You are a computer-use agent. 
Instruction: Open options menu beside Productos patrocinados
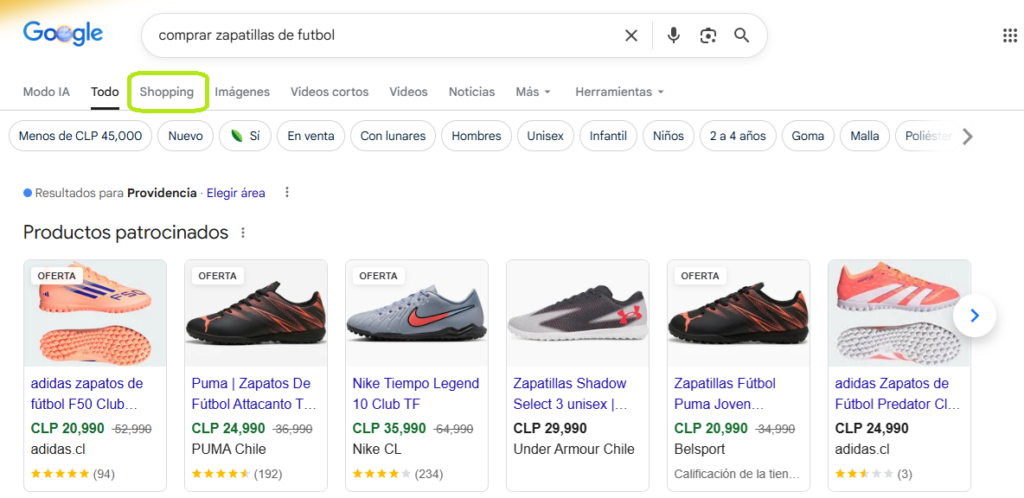242,233
